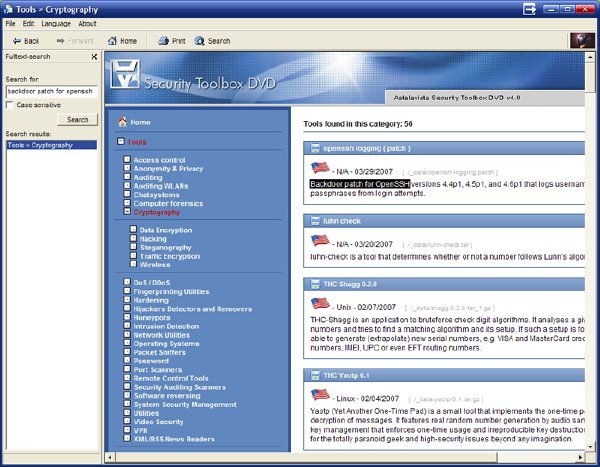This screenshot has width=600, height=467.
Task: Open the Language menu
Action: click(x=56, y=23)
